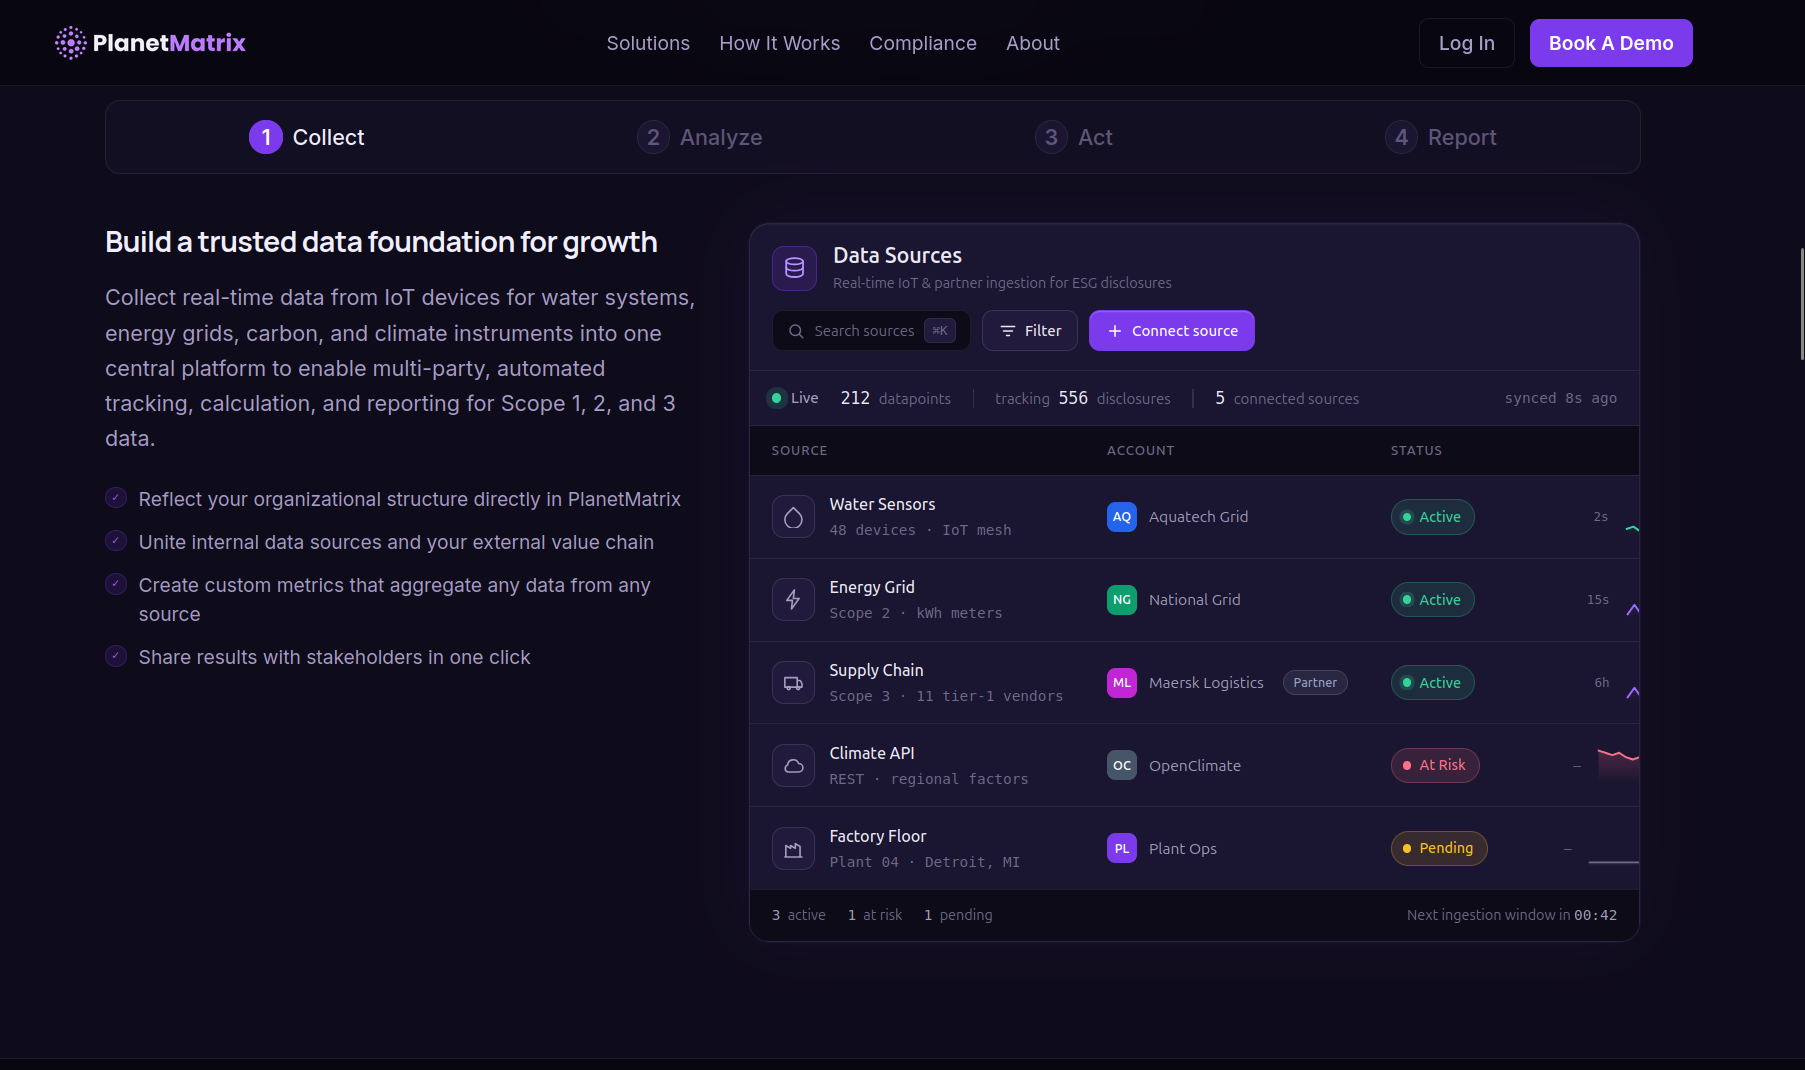Switch to the Act step tab

1073,137
